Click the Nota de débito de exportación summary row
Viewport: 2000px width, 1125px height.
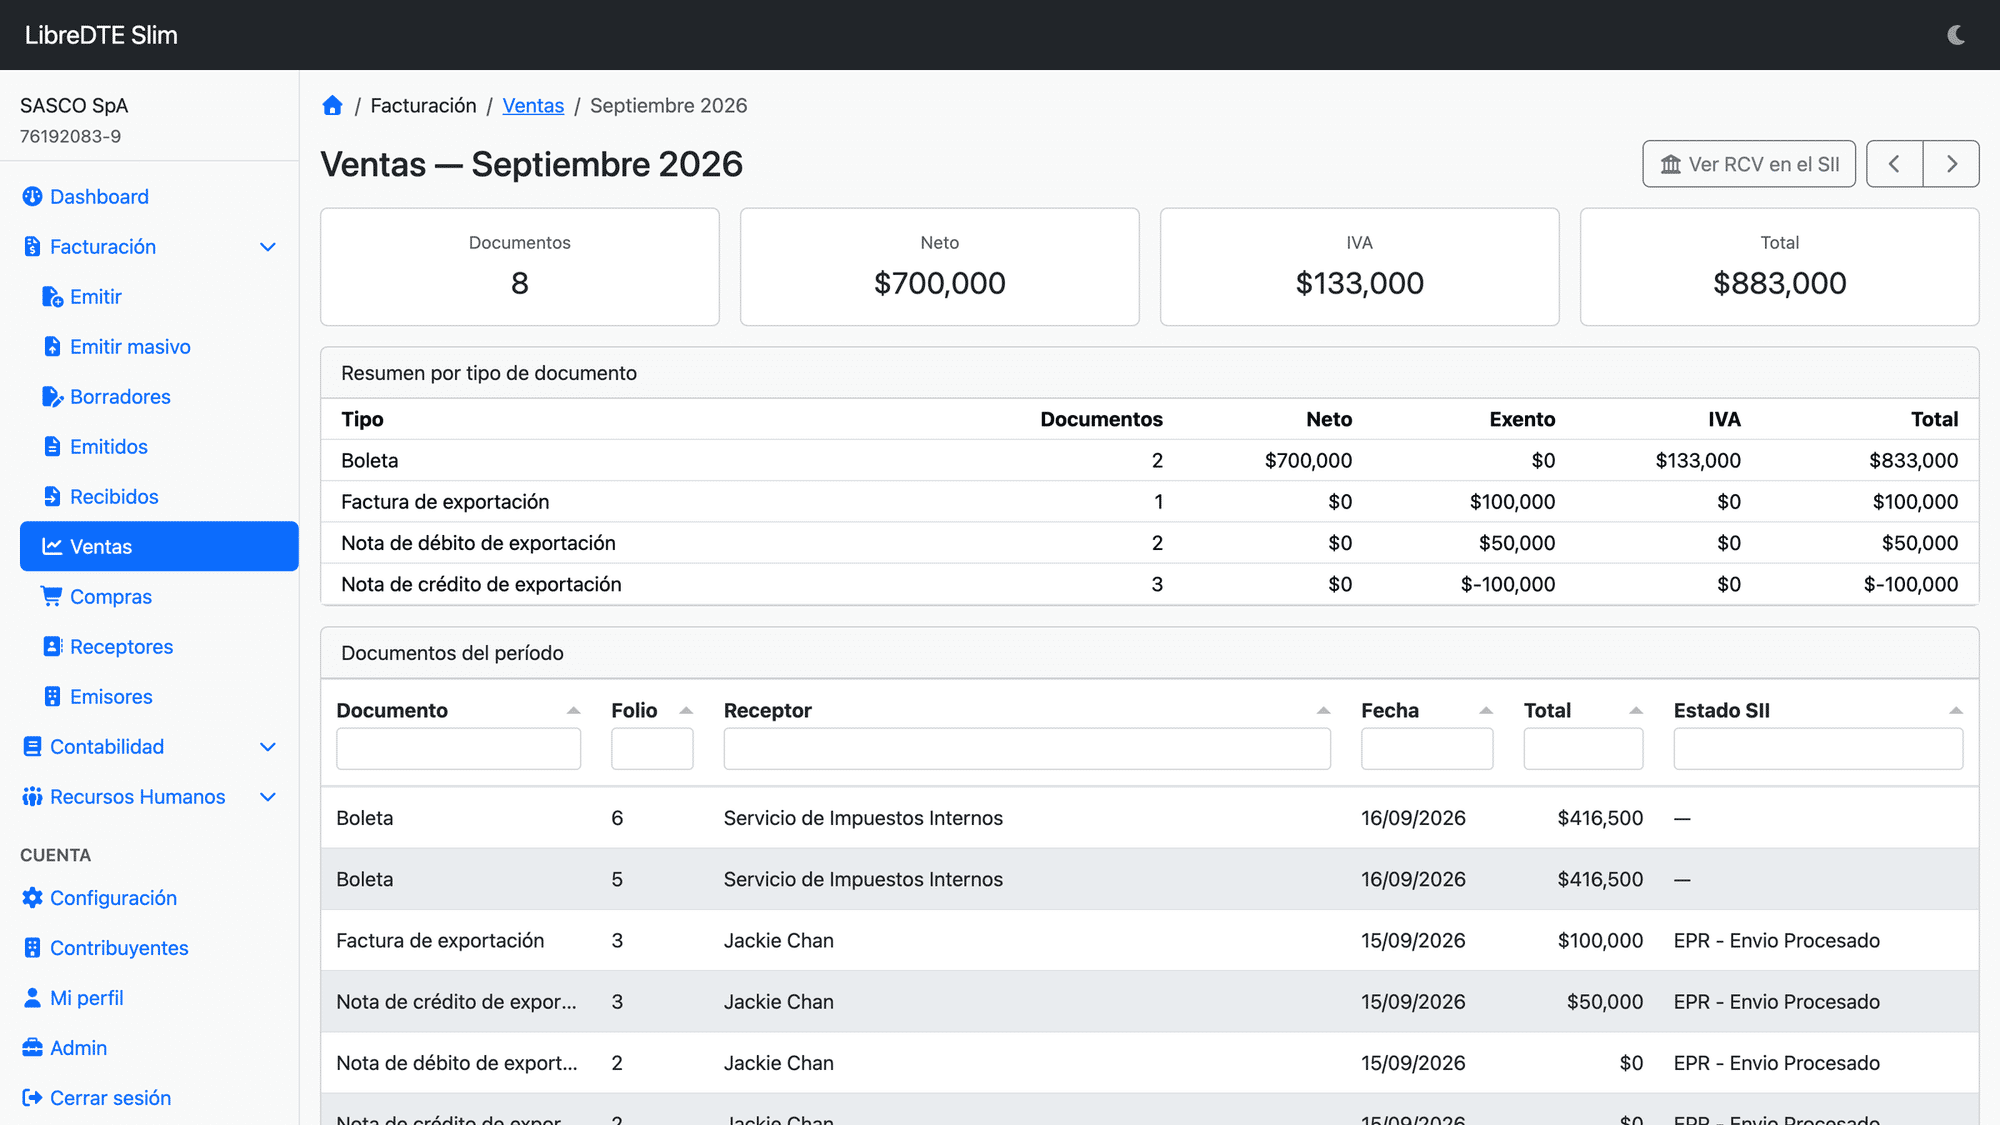[x=1149, y=543]
